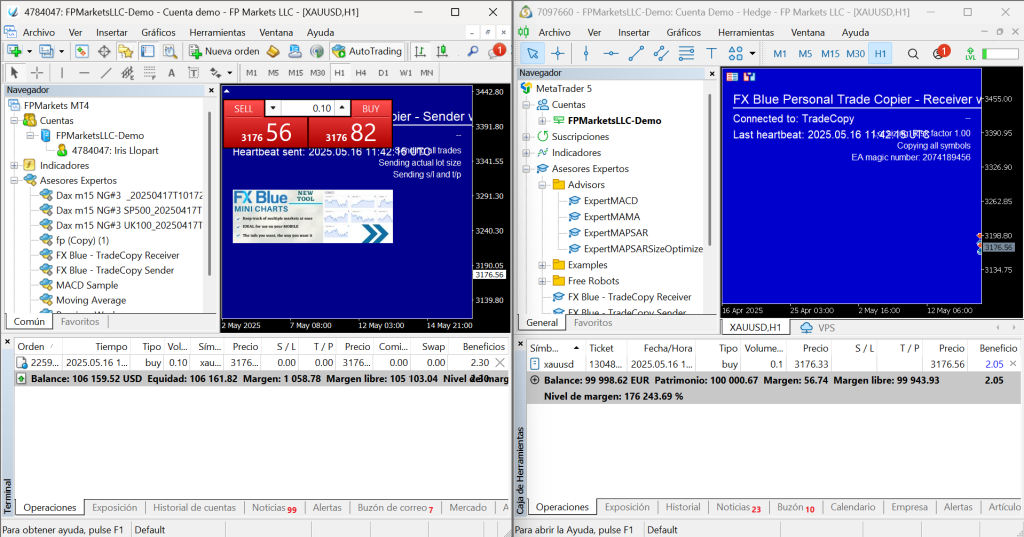This screenshot has width=1024, height=537.
Task: Open the MetaEditor book icon in MT4
Action: [273, 51]
